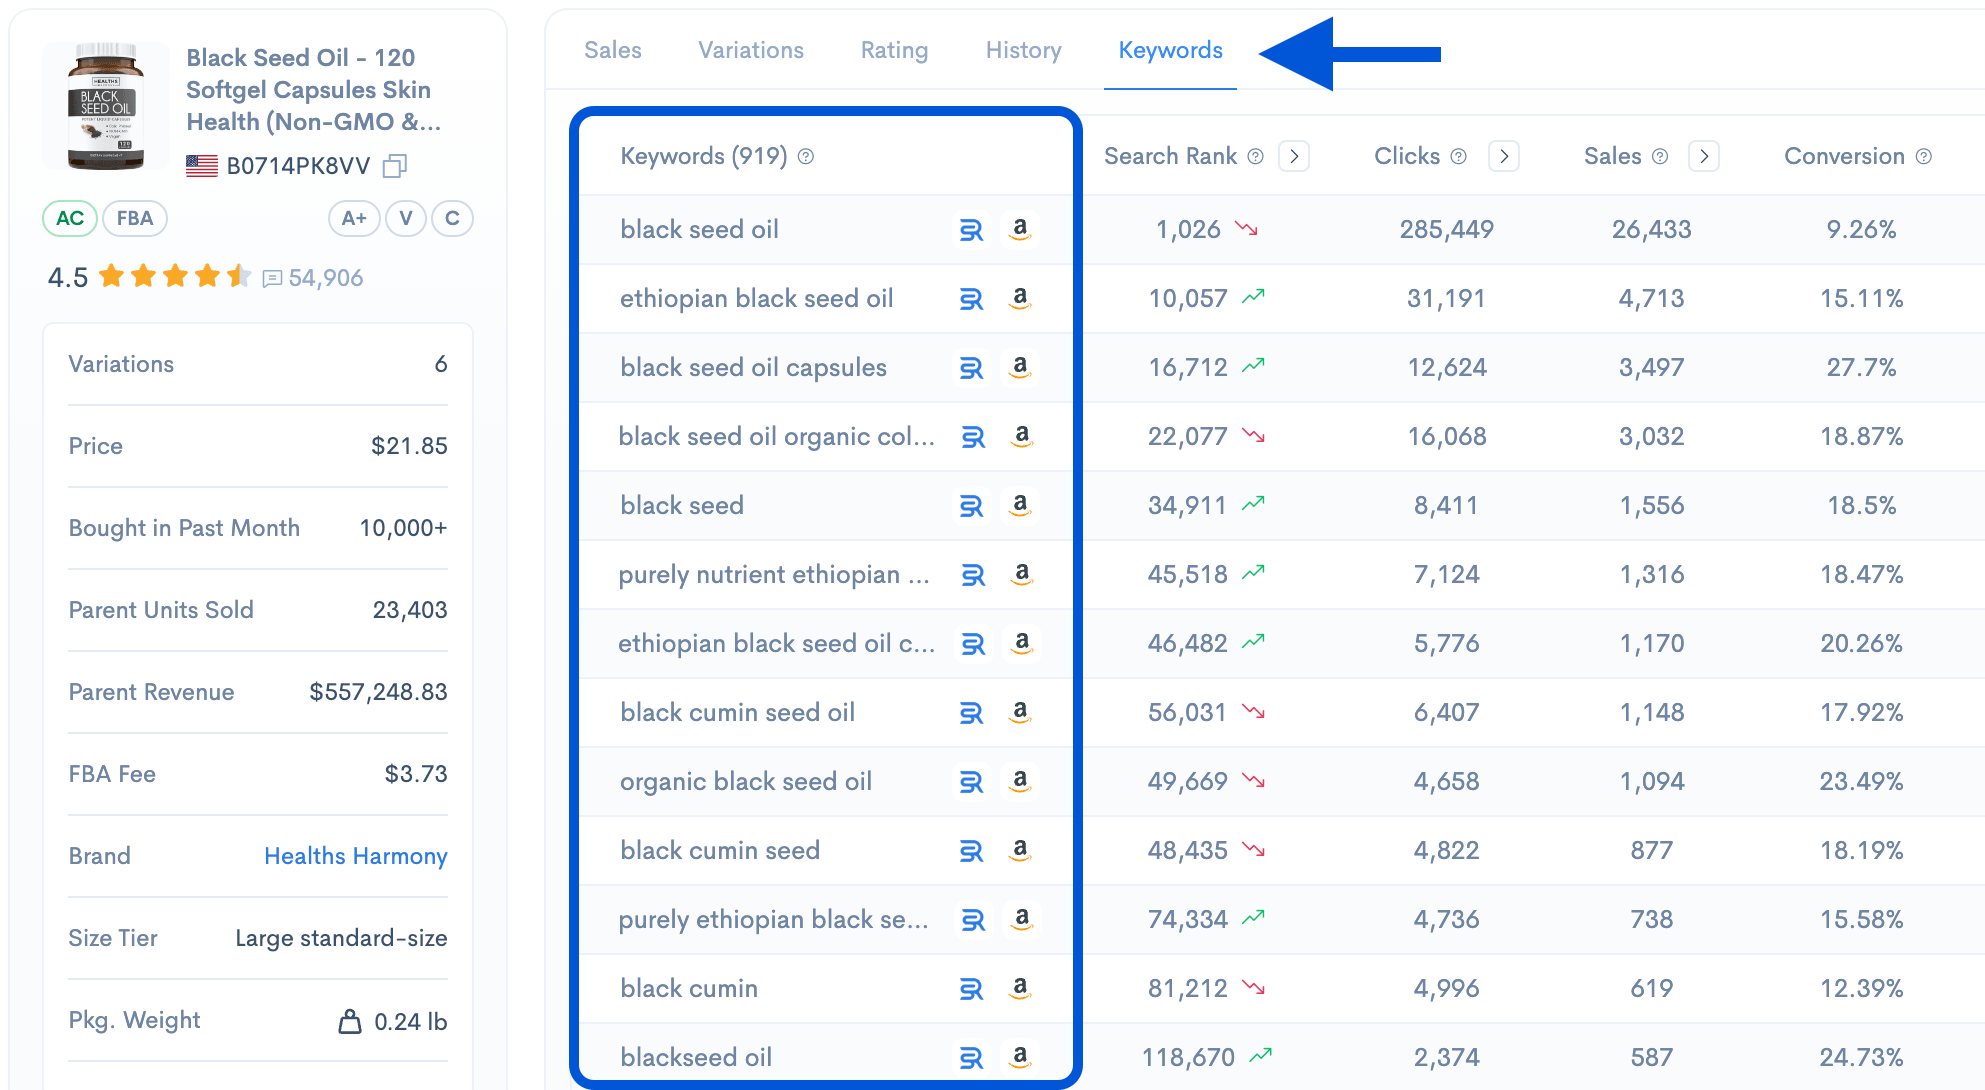Open Amazon search for 'black seed oil'

tap(1019, 230)
